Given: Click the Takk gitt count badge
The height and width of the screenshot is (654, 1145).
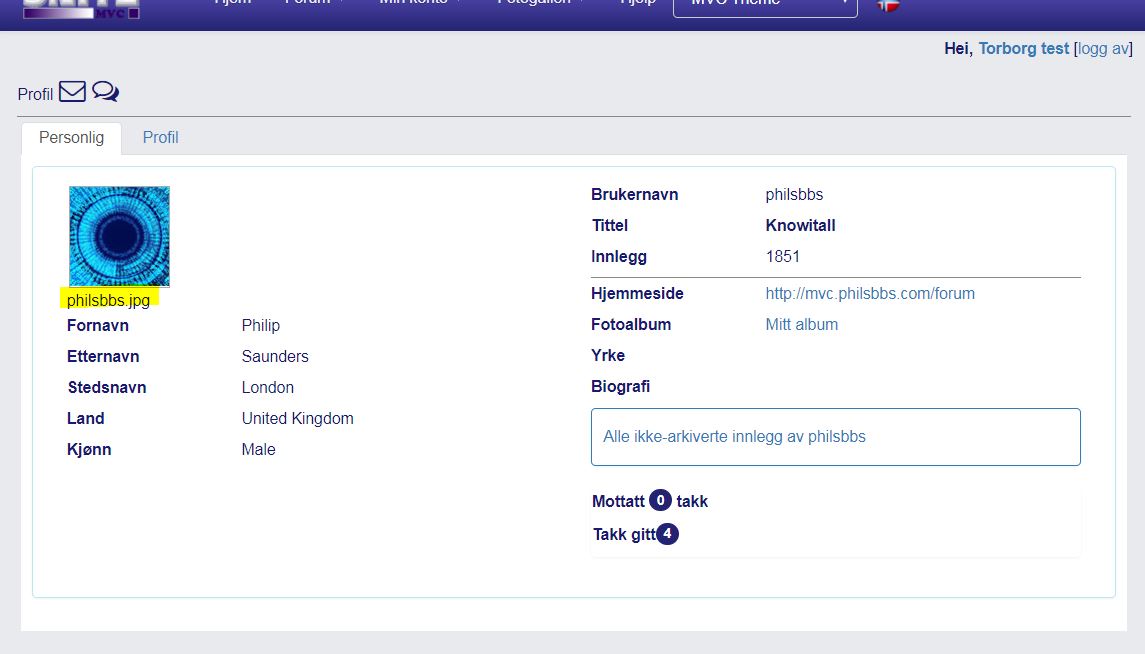Looking at the screenshot, I should (667, 534).
